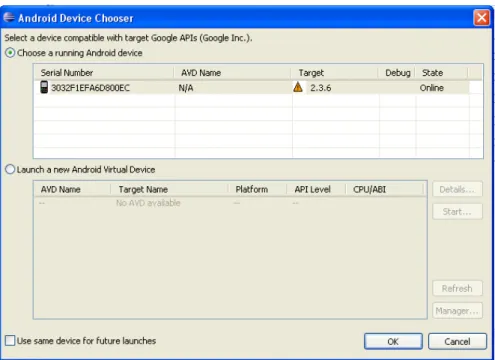This screenshot has height=360, width=495.
Task: Click the State column header
Action: pyautogui.click(x=442, y=73)
